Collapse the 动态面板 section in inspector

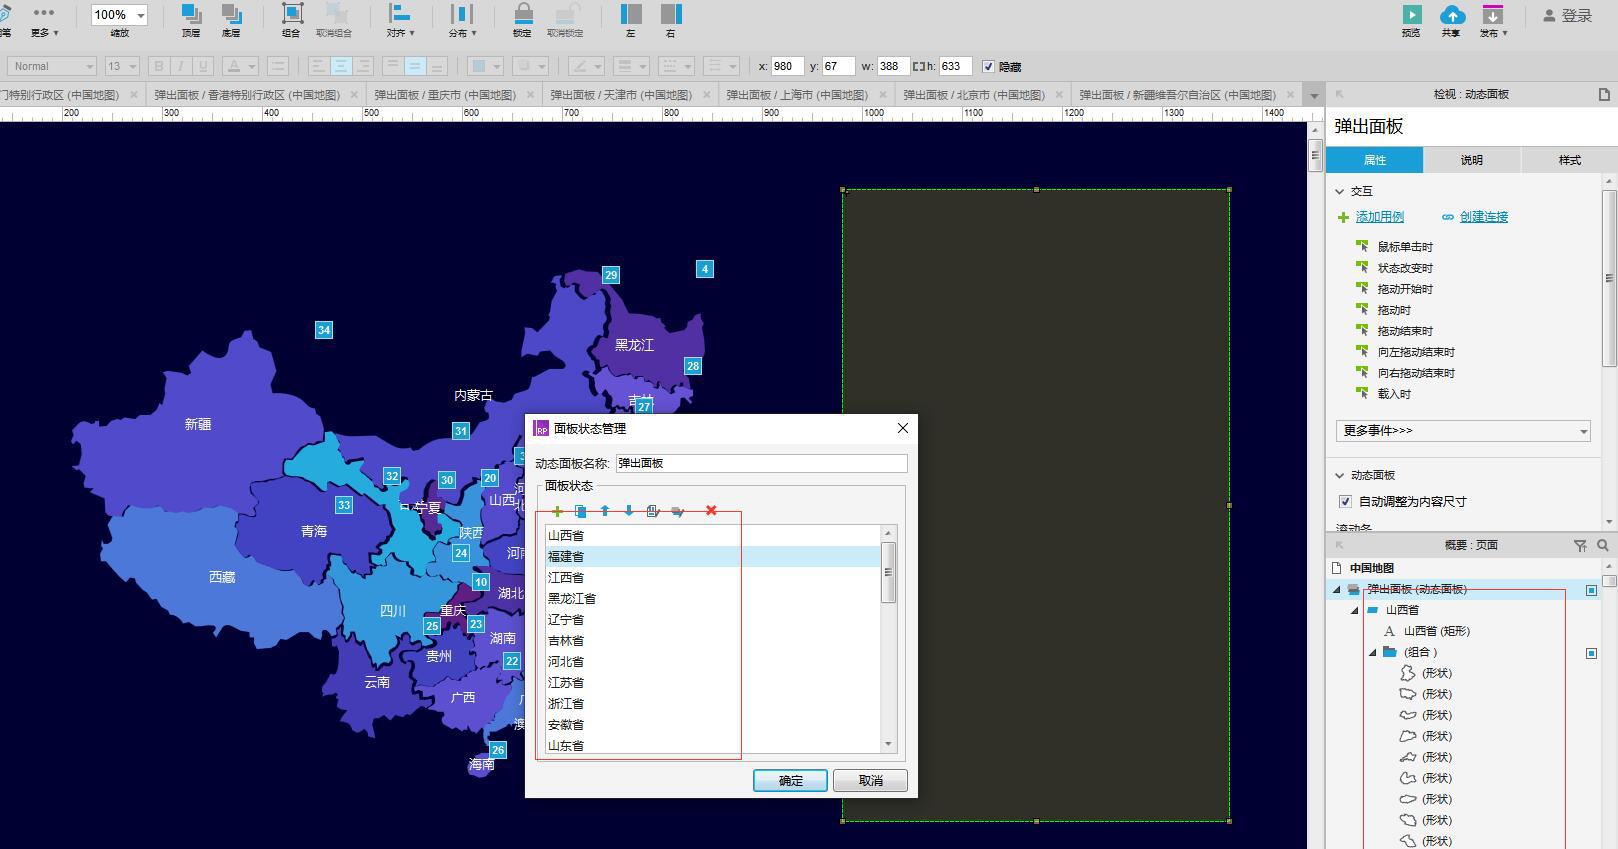(x=1340, y=475)
